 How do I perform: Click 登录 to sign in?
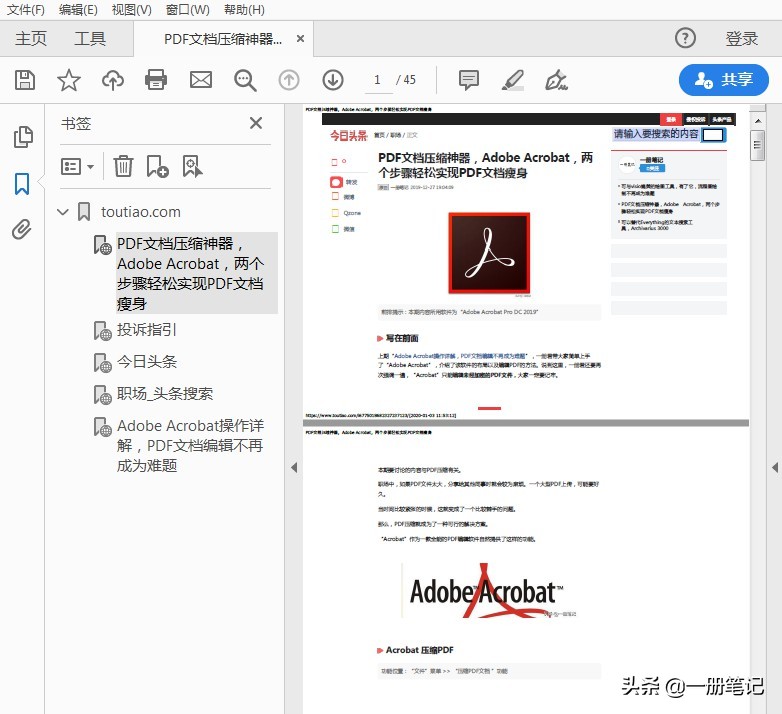tap(742, 38)
